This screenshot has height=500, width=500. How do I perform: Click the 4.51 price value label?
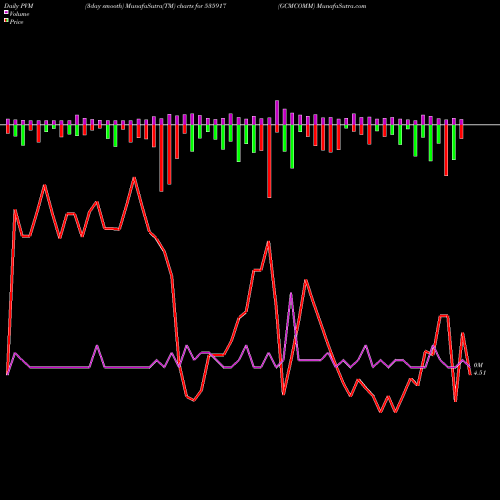pos(480,373)
